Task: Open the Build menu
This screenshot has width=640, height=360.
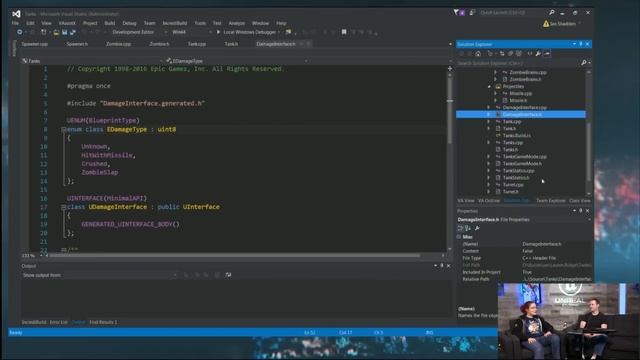Action: 109,23
